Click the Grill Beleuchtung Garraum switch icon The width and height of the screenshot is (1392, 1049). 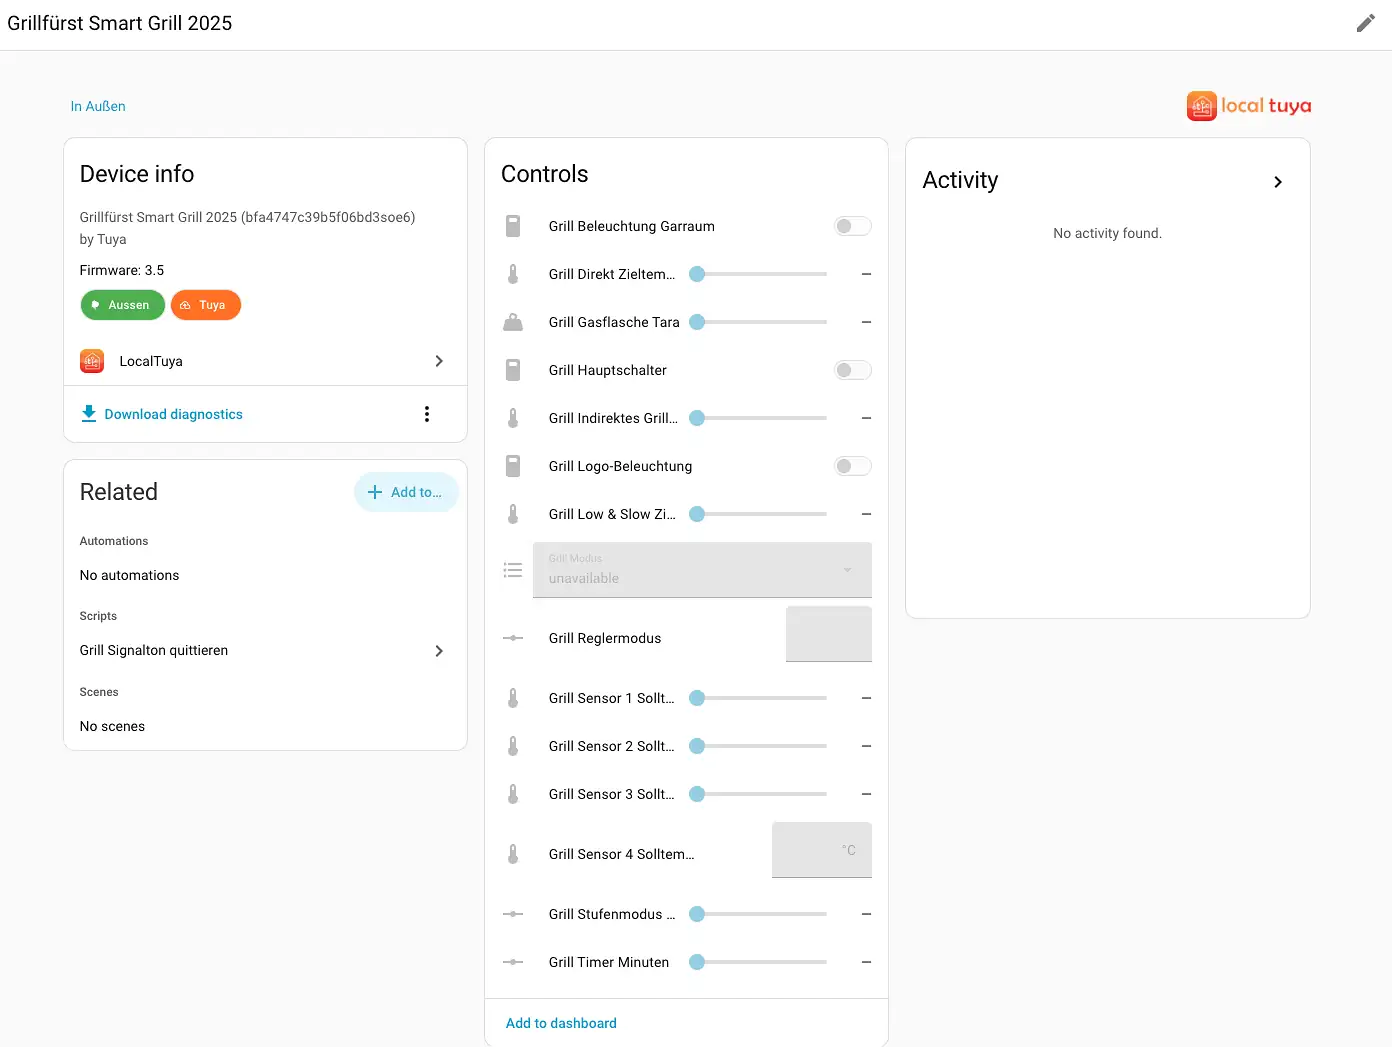point(513,226)
